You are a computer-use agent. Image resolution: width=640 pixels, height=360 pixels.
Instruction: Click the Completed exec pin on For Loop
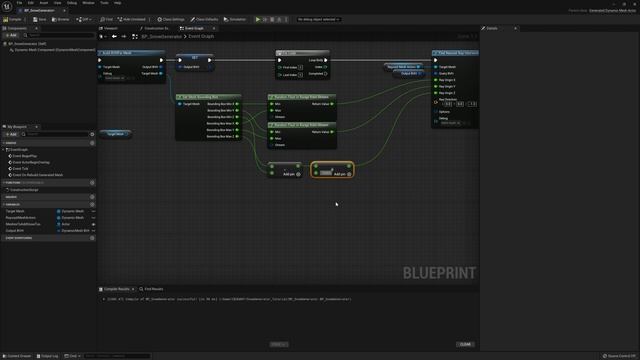326,73
